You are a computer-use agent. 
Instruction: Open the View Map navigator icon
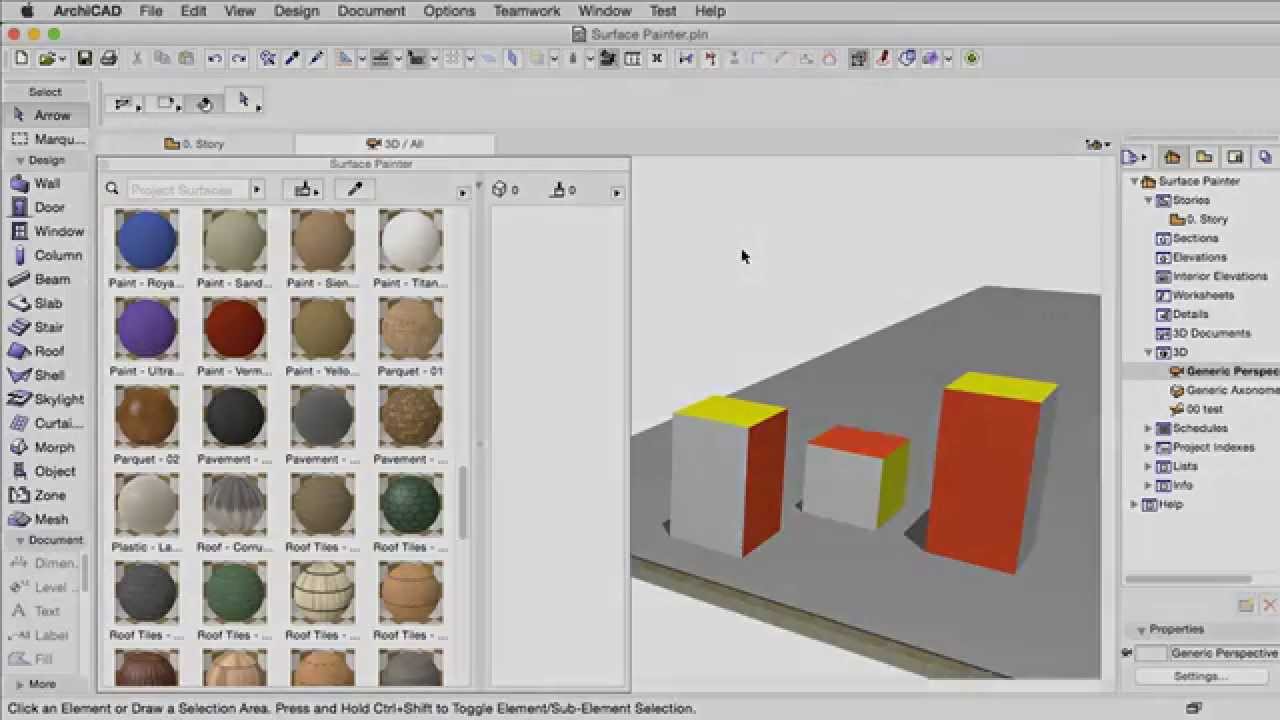pos(1204,157)
